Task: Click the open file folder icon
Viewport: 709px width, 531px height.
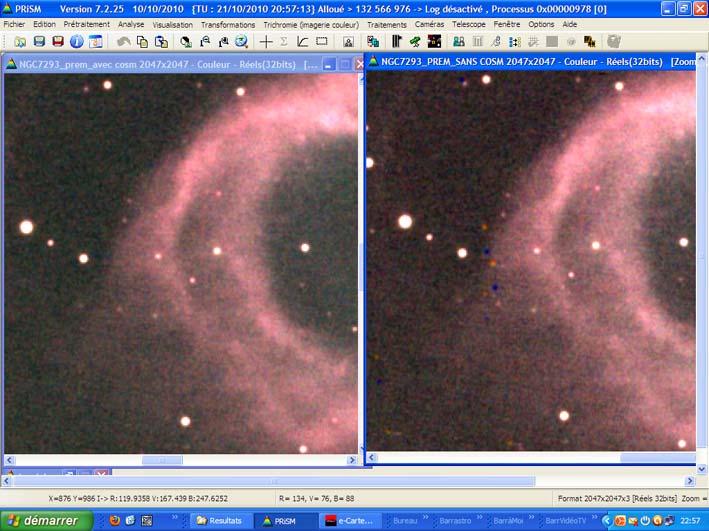Action: click(x=20, y=42)
